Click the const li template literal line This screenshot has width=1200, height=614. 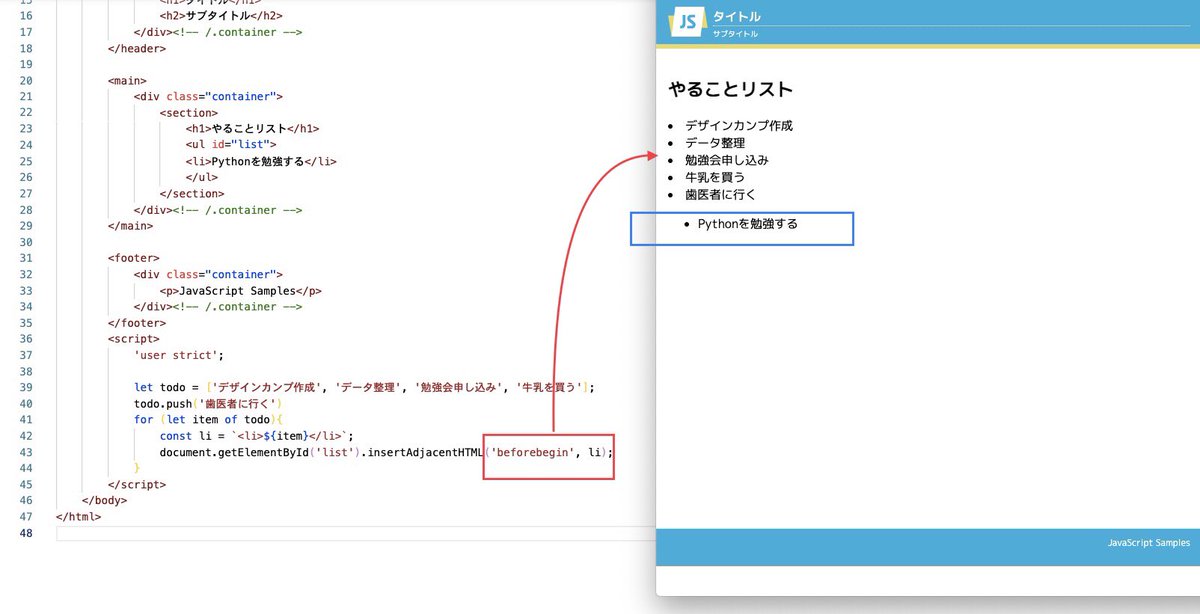(257, 436)
